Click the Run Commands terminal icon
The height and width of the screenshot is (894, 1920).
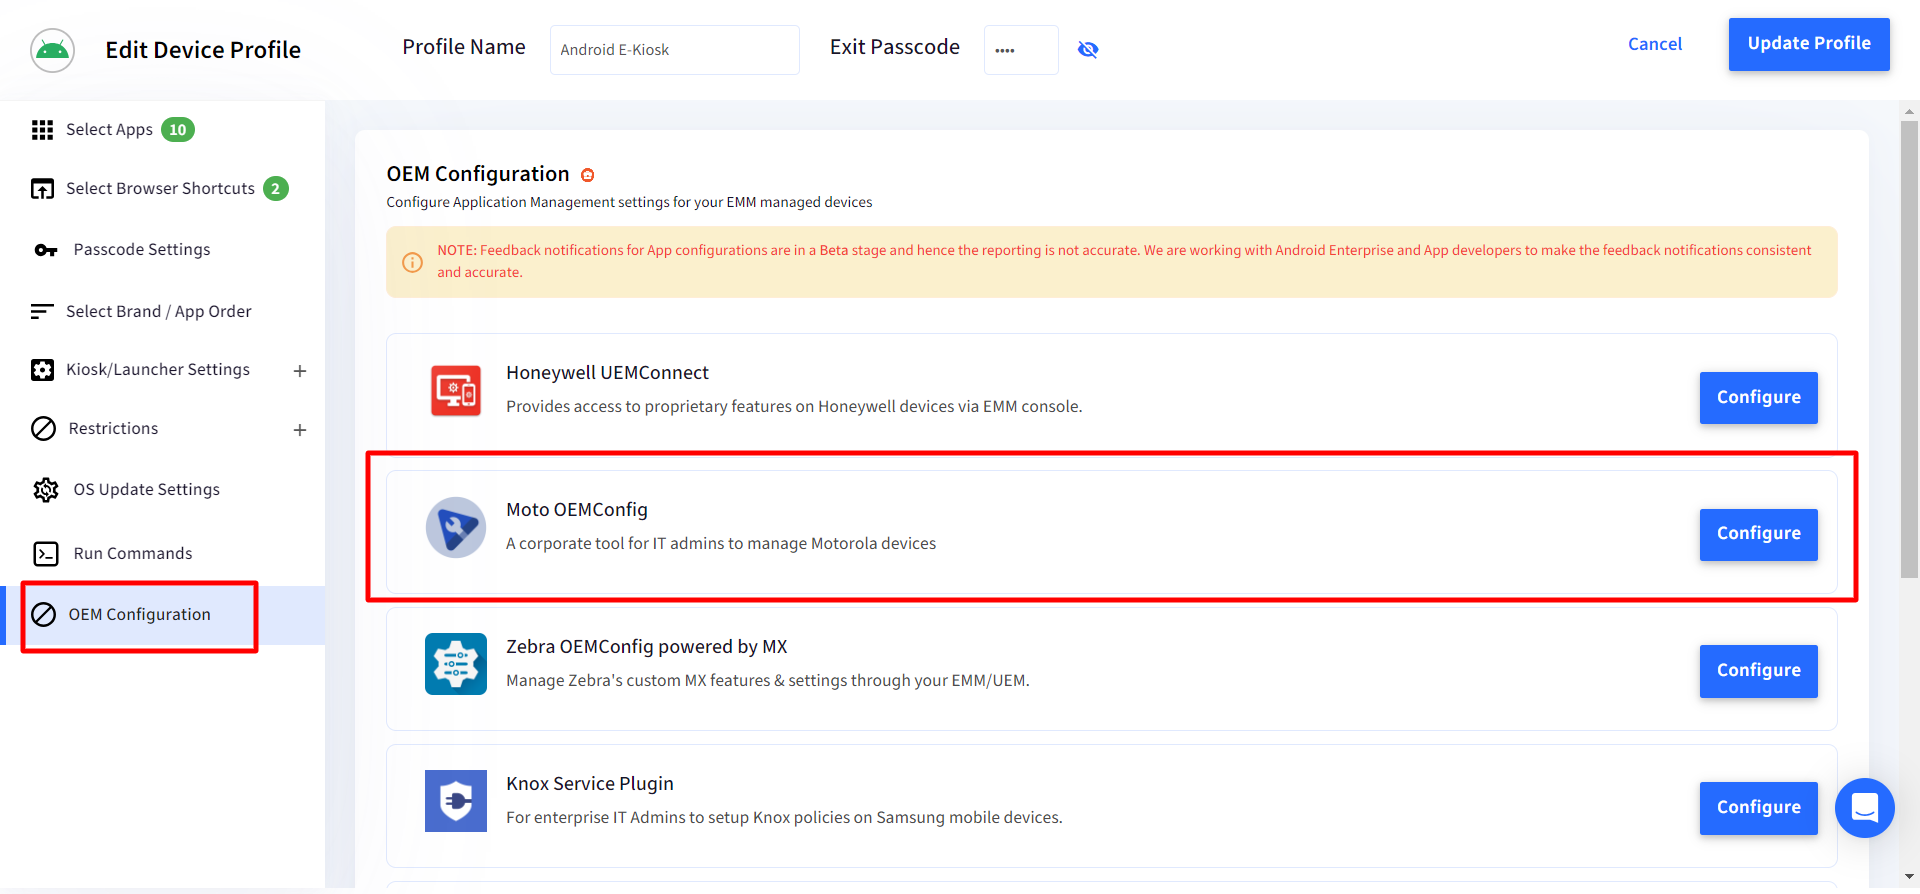(46, 554)
